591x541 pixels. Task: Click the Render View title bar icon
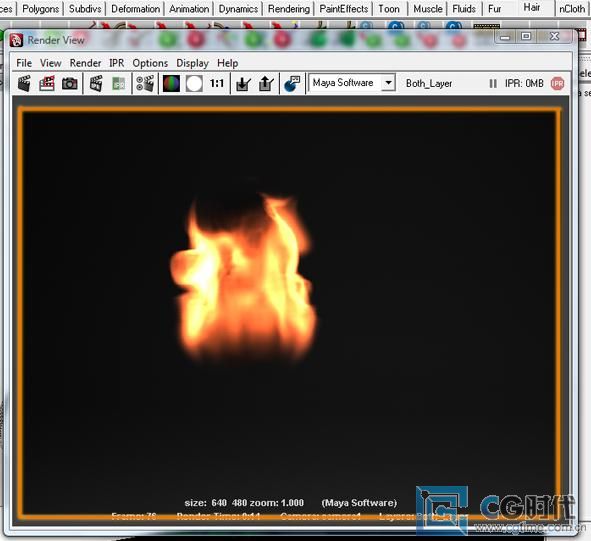point(16,40)
